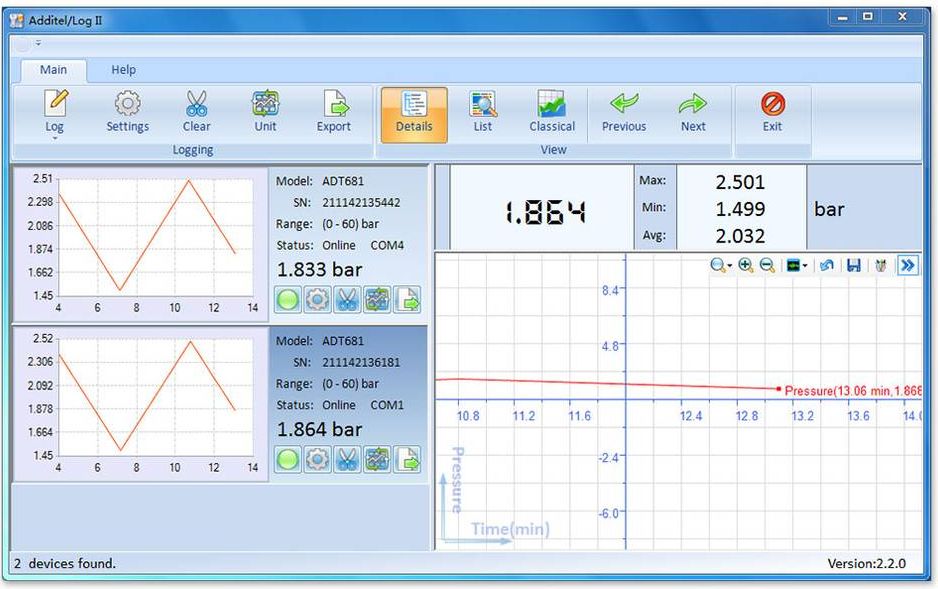The height and width of the screenshot is (589, 938).
Task: Switch to List view
Action: click(483, 111)
